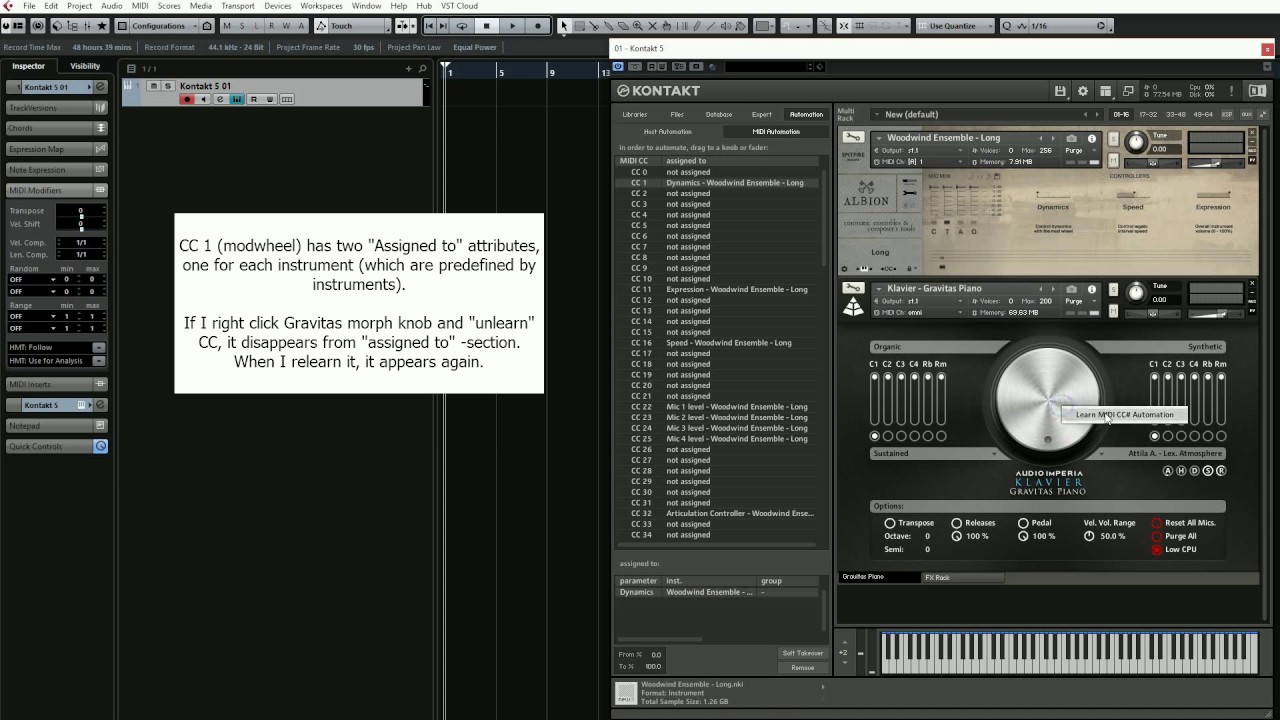Open the Transport menu
The width and height of the screenshot is (1280, 720).
pyautogui.click(x=238, y=6)
